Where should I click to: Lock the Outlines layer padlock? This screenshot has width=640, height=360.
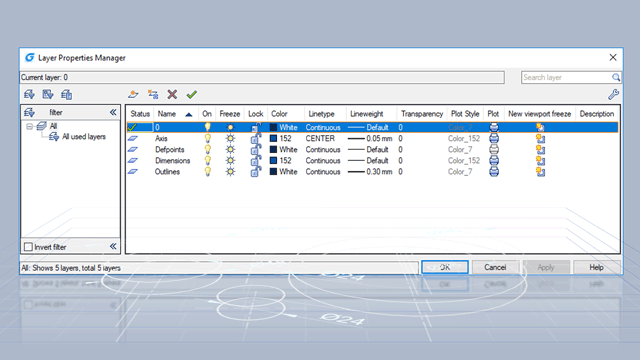[256, 171]
